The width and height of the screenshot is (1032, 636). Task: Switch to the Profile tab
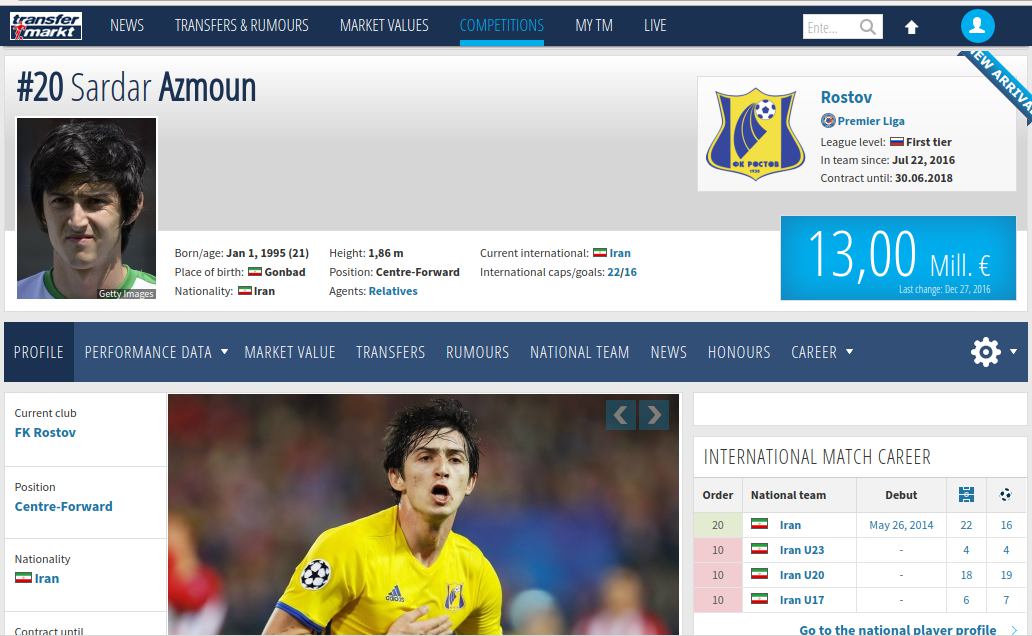click(39, 352)
